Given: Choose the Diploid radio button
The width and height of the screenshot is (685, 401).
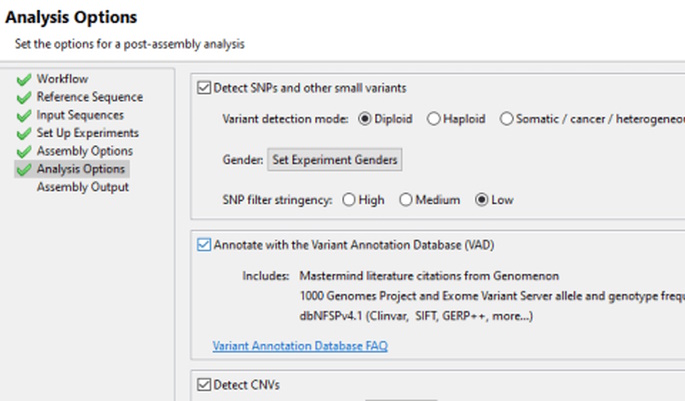Looking at the screenshot, I should pos(365,119).
